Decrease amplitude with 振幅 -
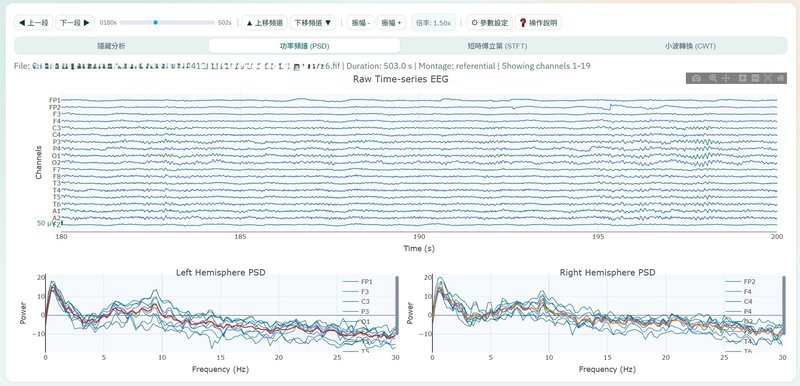 point(360,22)
